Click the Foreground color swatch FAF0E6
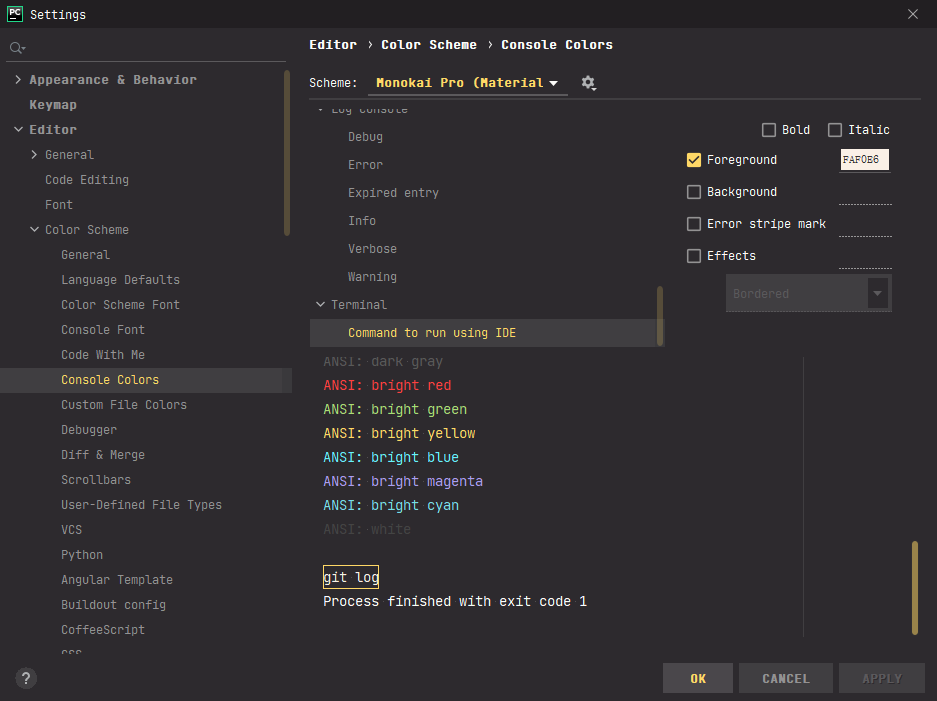 [864, 160]
